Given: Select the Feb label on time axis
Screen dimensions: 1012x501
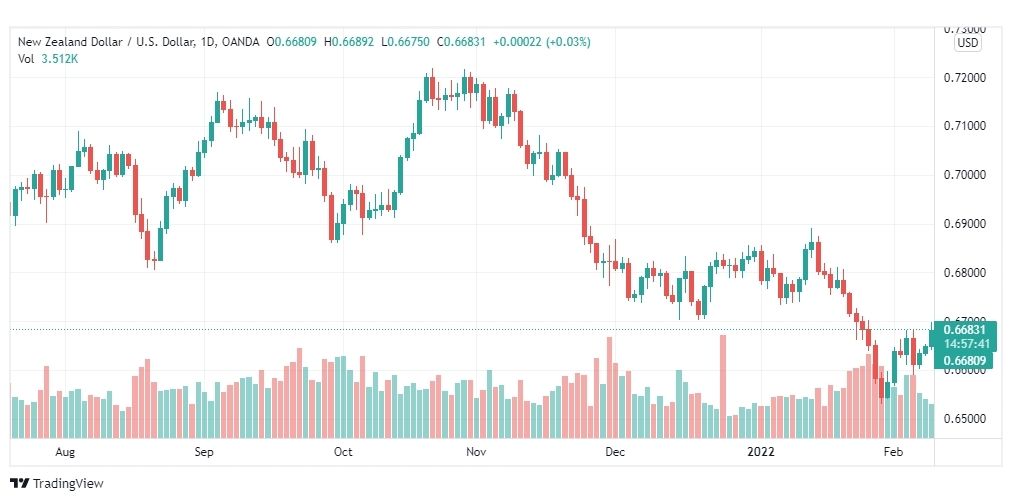Looking at the screenshot, I should [893, 452].
